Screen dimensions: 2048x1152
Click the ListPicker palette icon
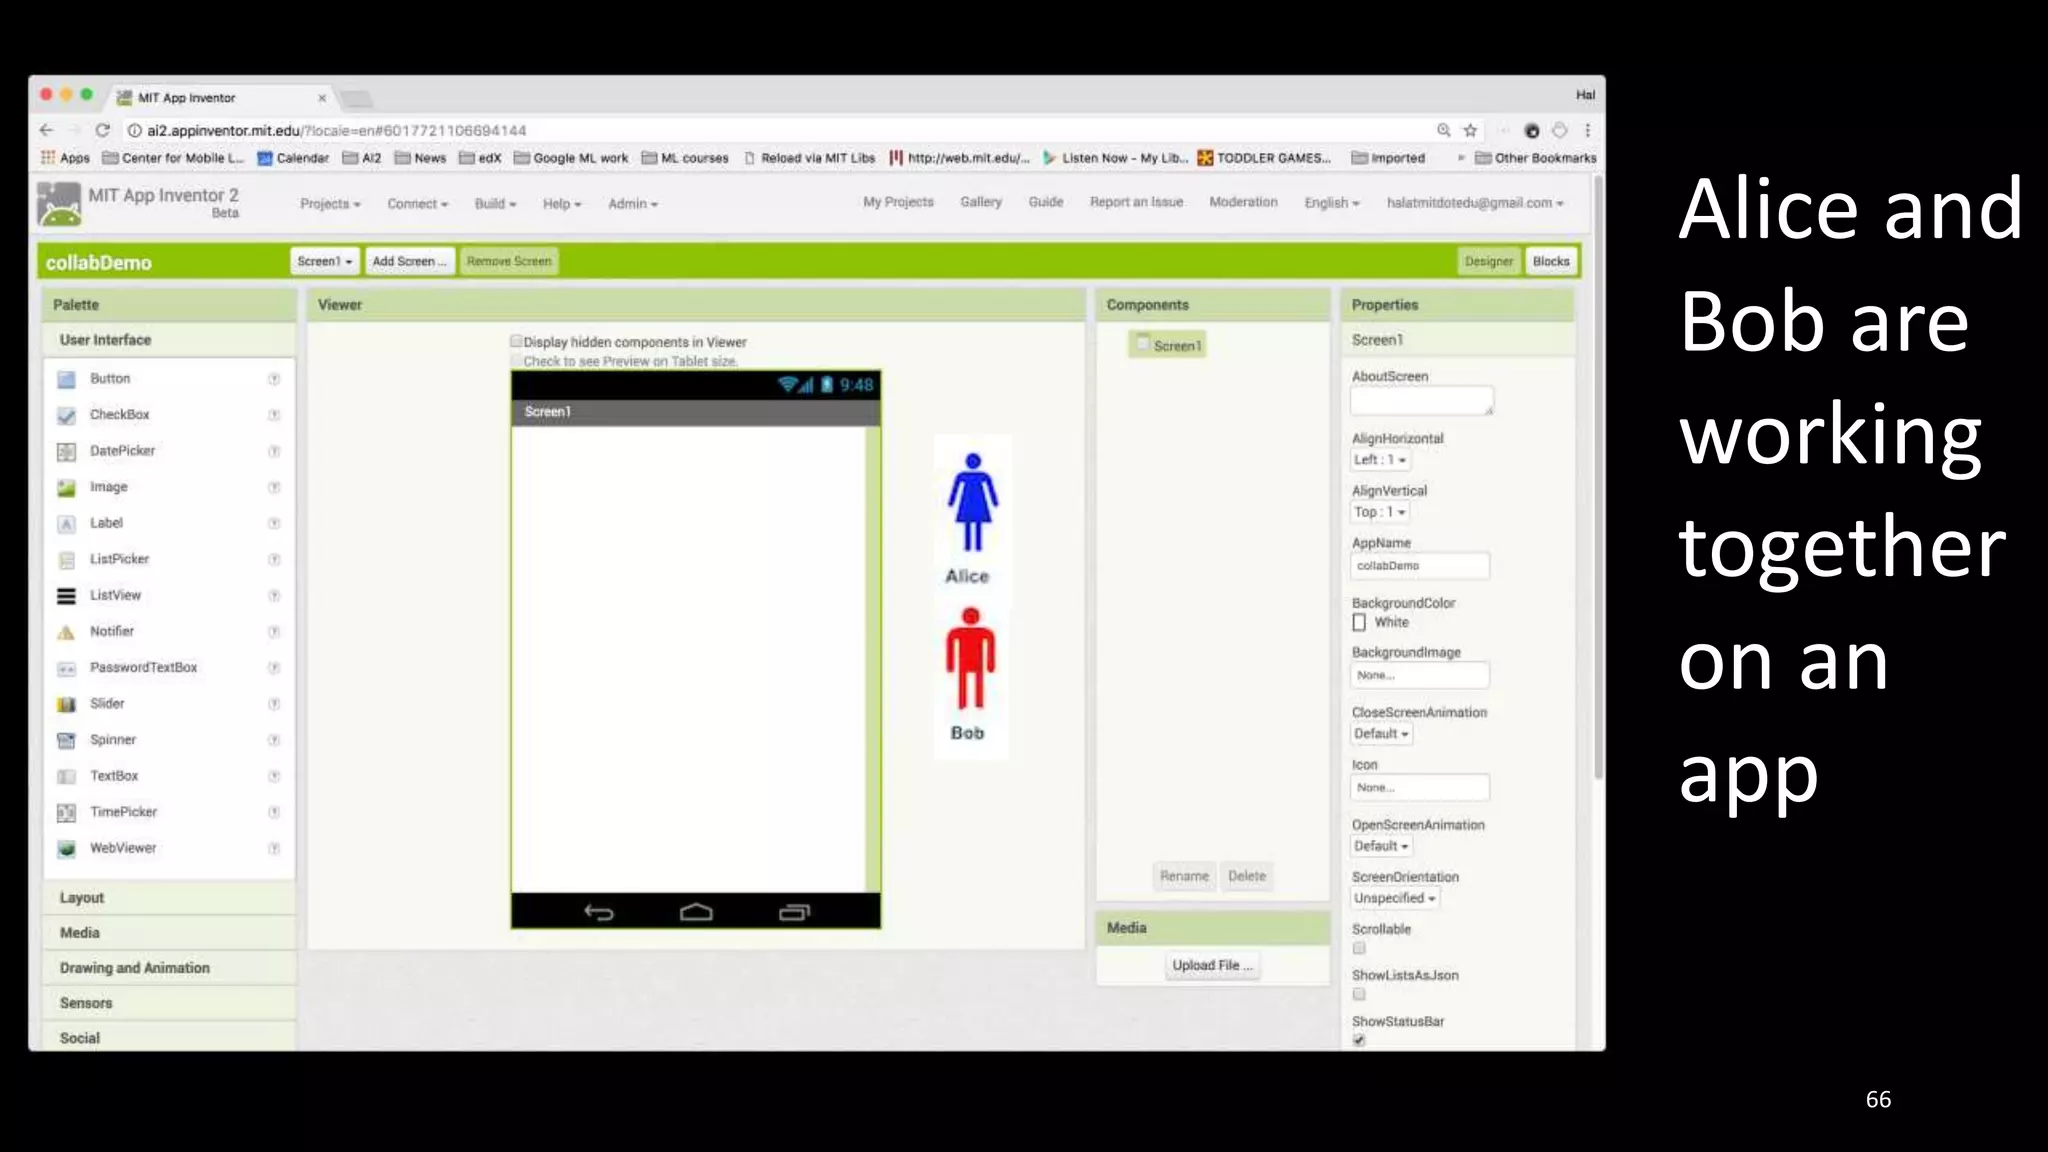66,559
